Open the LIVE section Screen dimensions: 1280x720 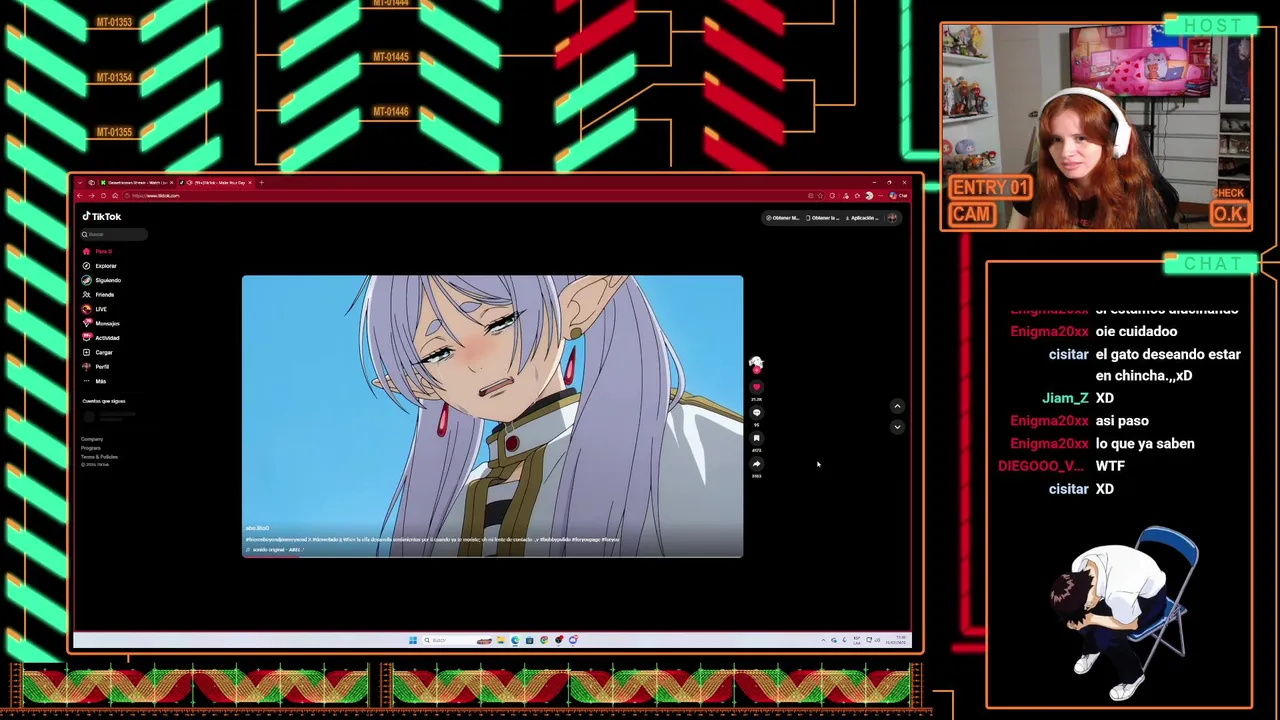[x=96, y=309]
